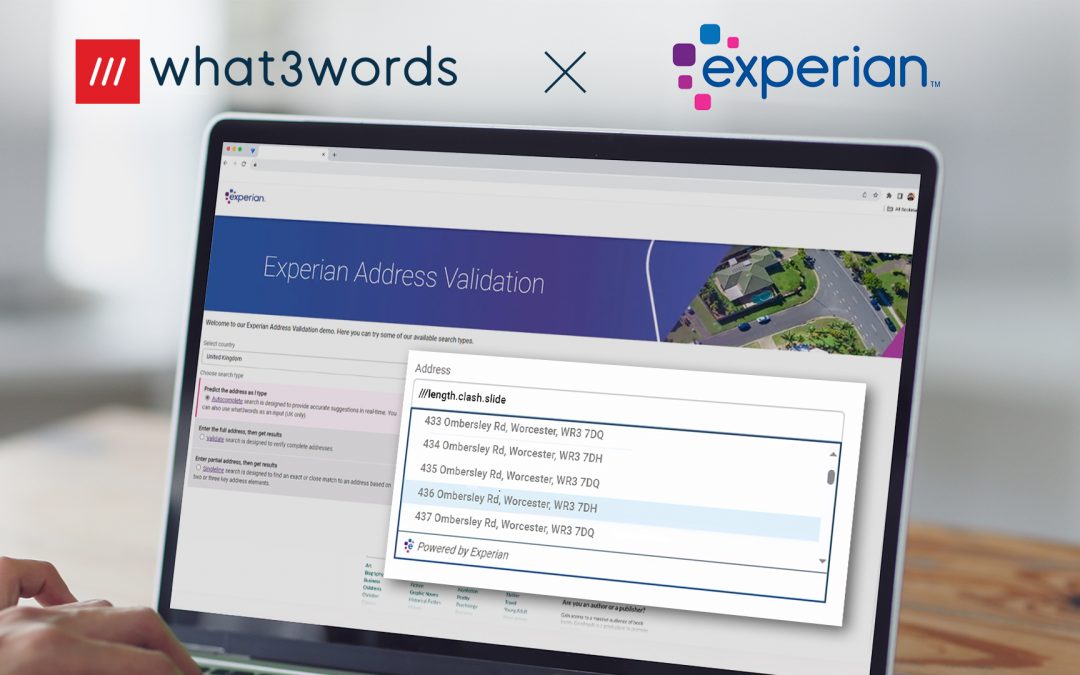Click the Powered by Experian text
The width and height of the screenshot is (1080, 675).
462,551
